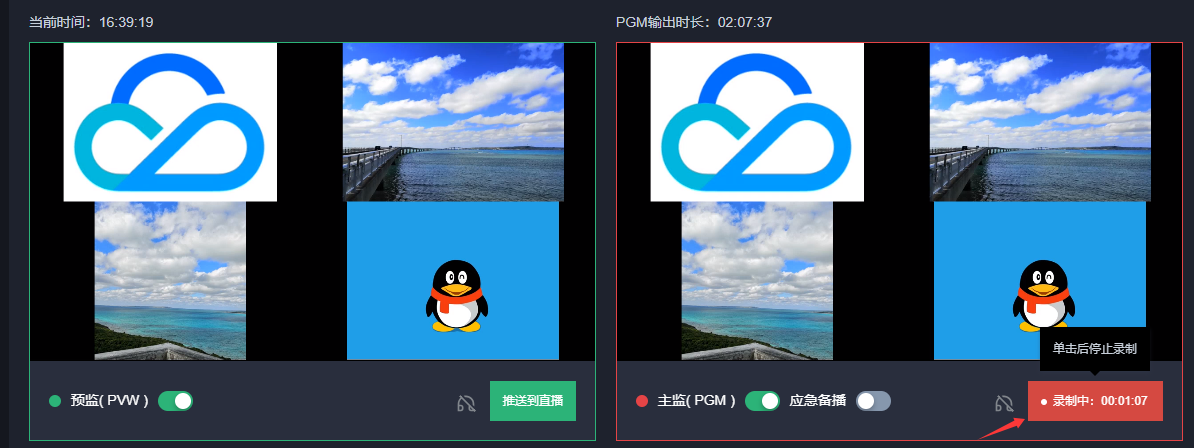Click the 预监( PVW ) label
1194x448 pixels.
click(x=110, y=401)
